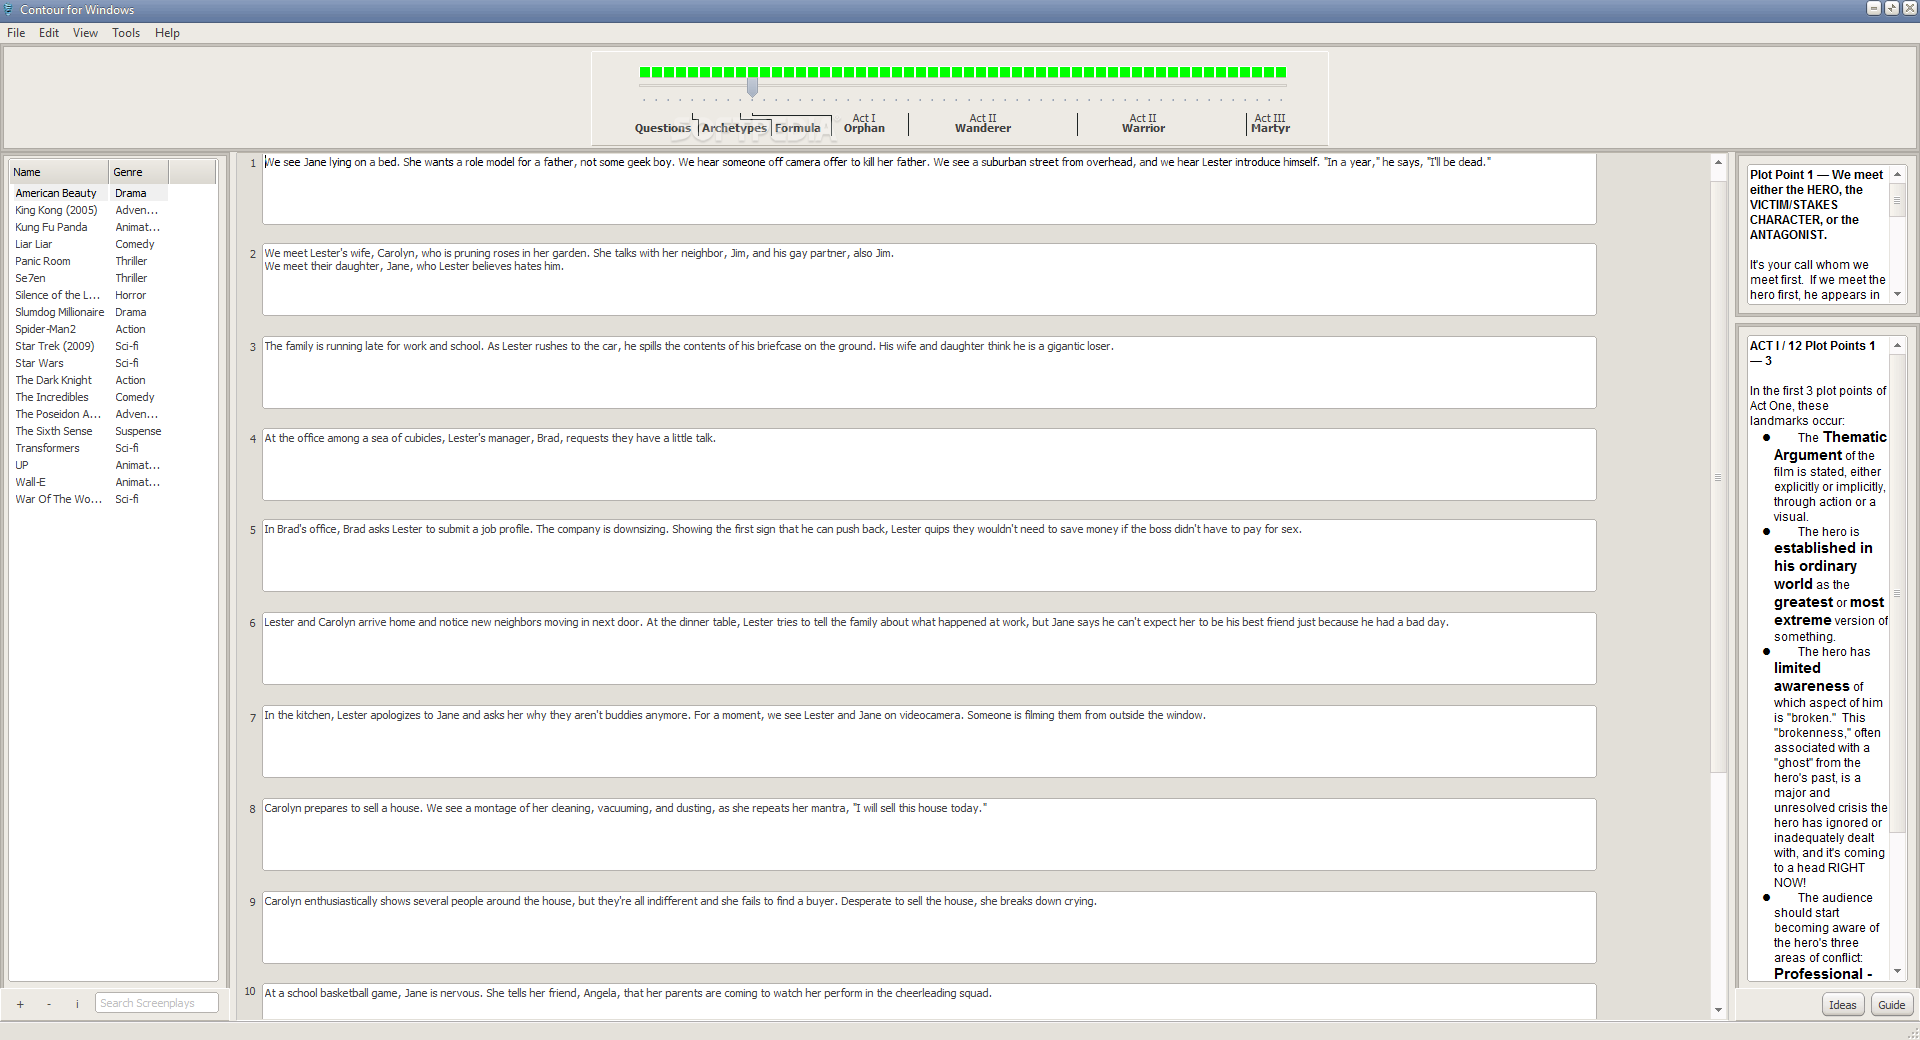Jump to Act II Wanderer

click(983, 123)
